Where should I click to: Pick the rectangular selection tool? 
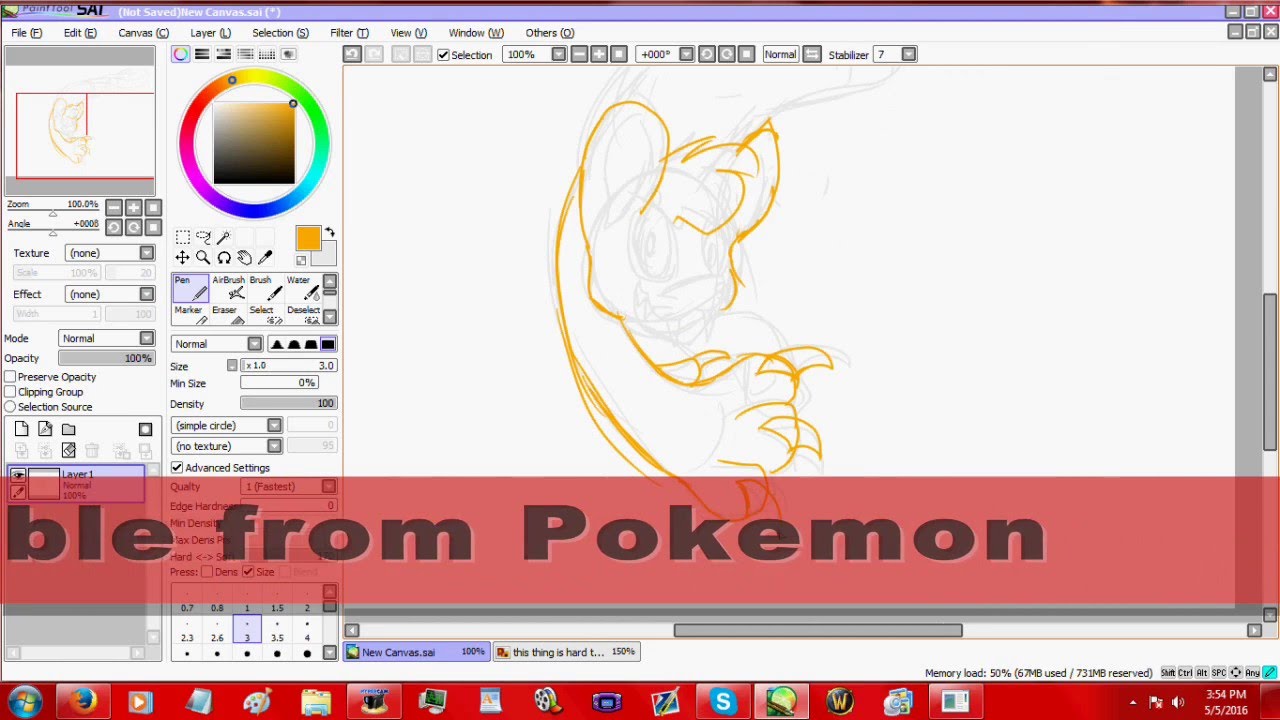(x=183, y=237)
